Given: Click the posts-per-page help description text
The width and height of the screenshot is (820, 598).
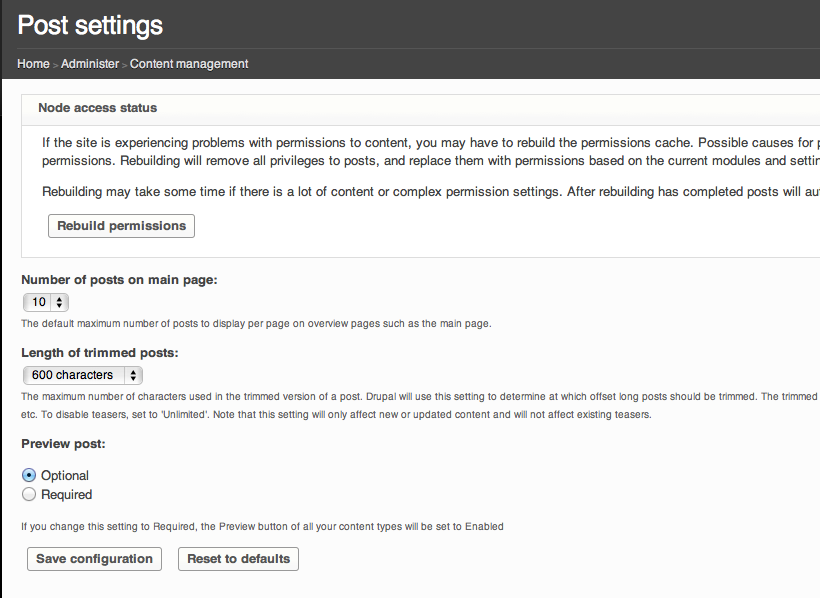Looking at the screenshot, I should point(256,324).
